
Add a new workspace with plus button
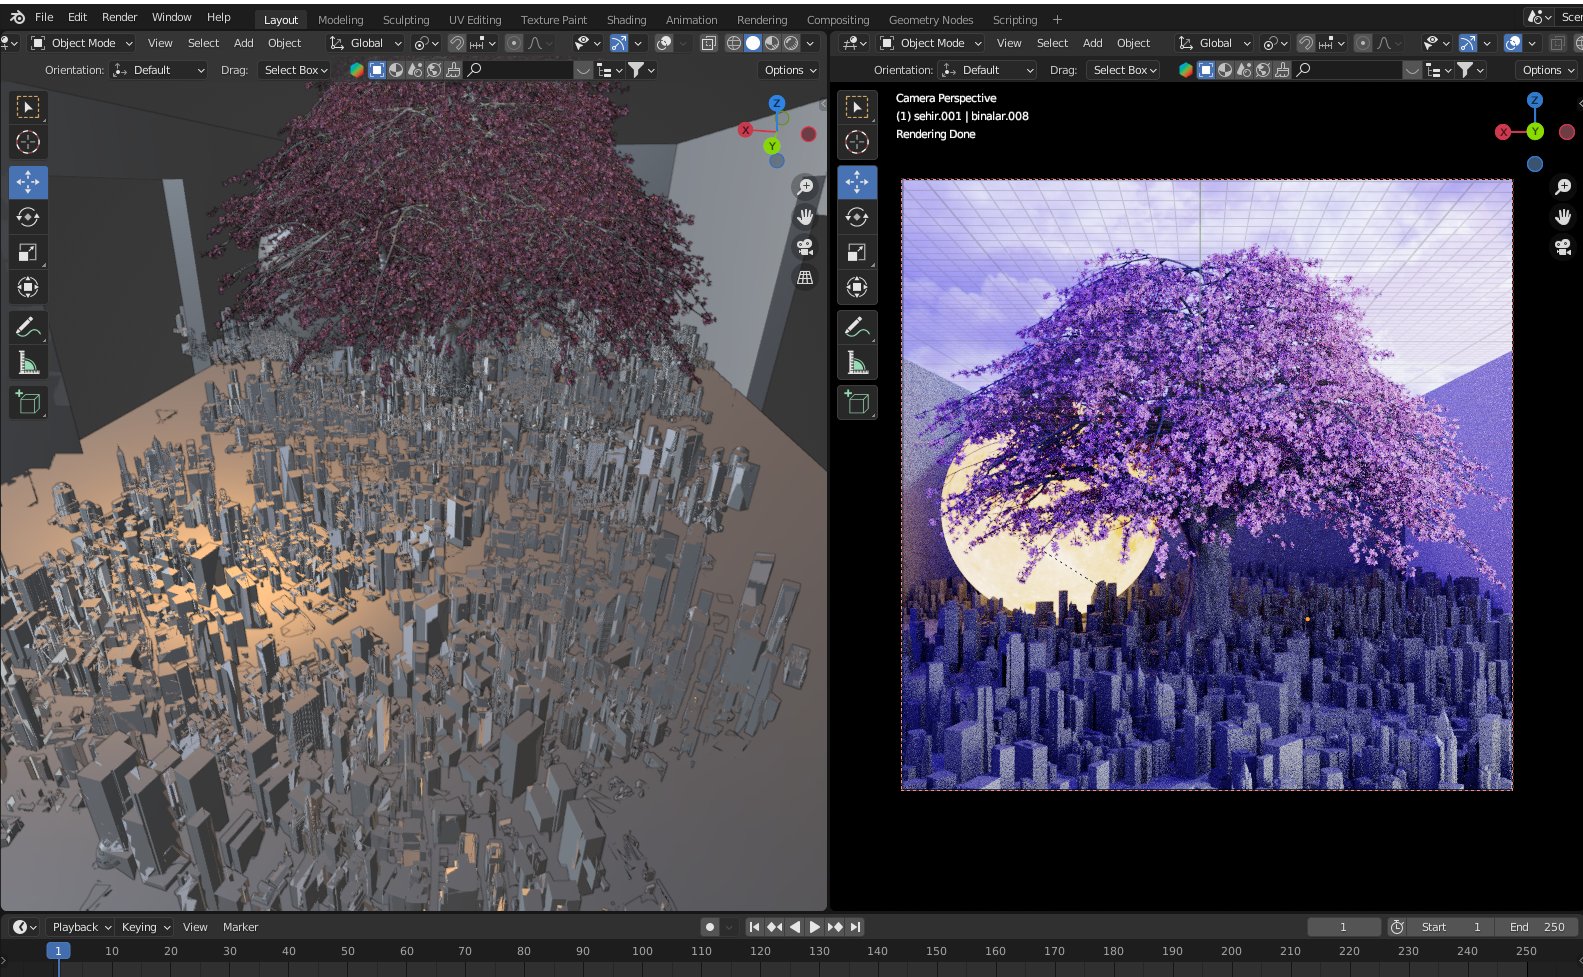click(1057, 20)
